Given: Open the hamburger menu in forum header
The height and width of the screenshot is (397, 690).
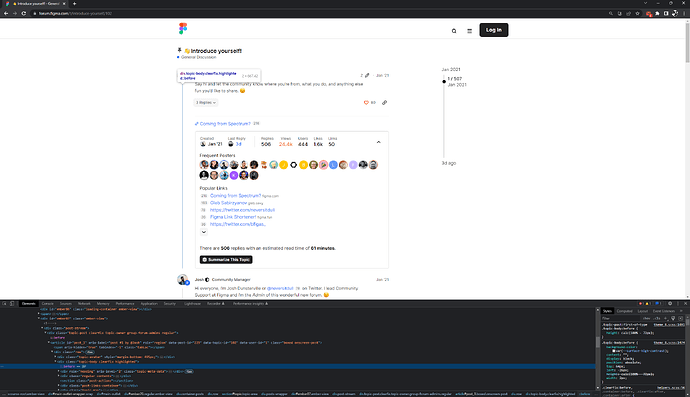Looking at the screenshot, I should point(470,31).
